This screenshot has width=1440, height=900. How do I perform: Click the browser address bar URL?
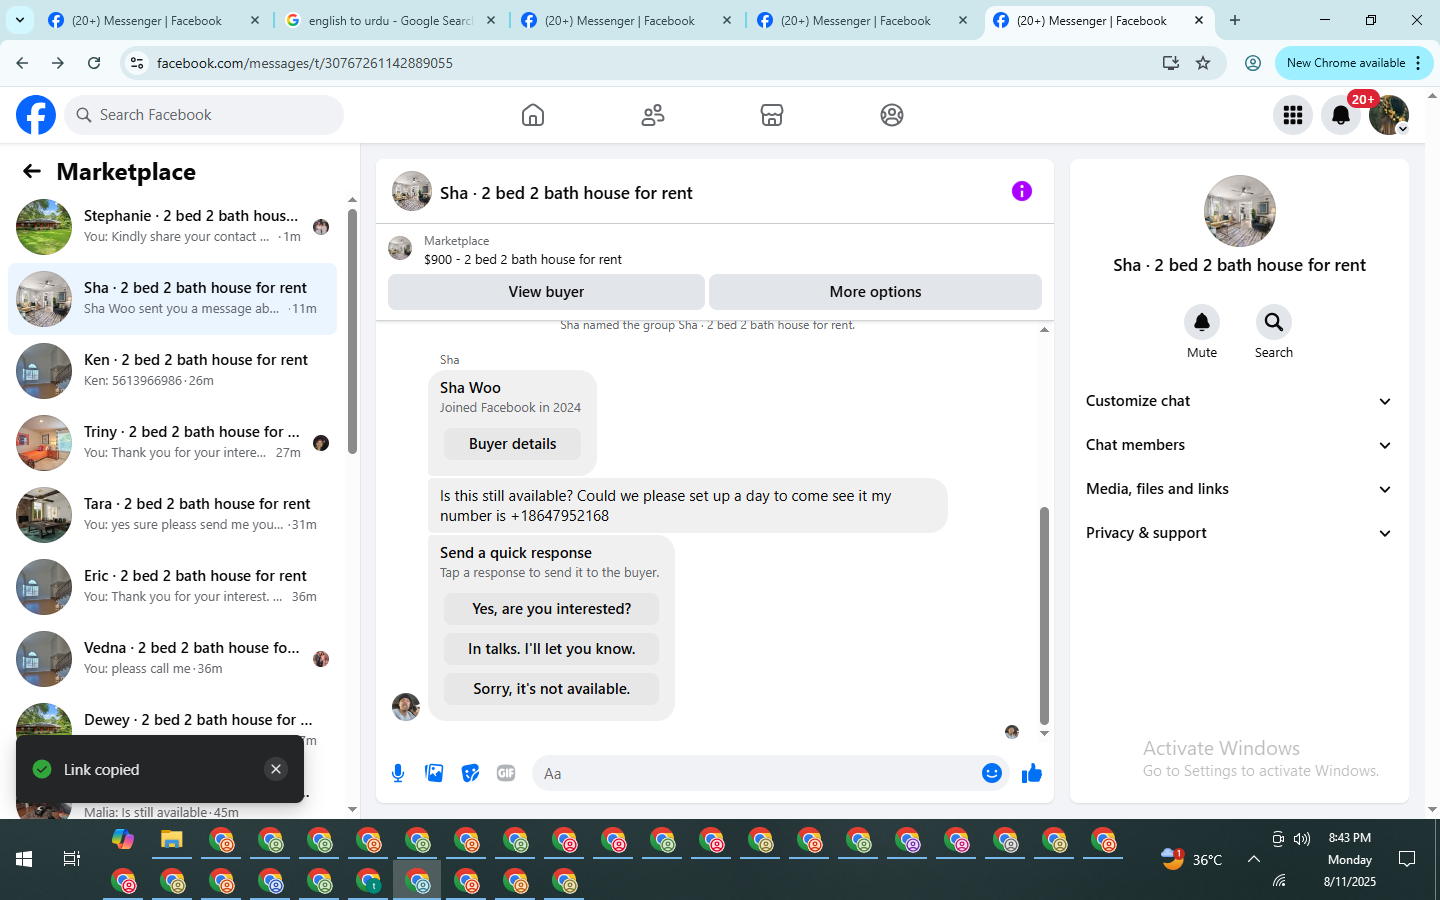[x=304, y=63]
